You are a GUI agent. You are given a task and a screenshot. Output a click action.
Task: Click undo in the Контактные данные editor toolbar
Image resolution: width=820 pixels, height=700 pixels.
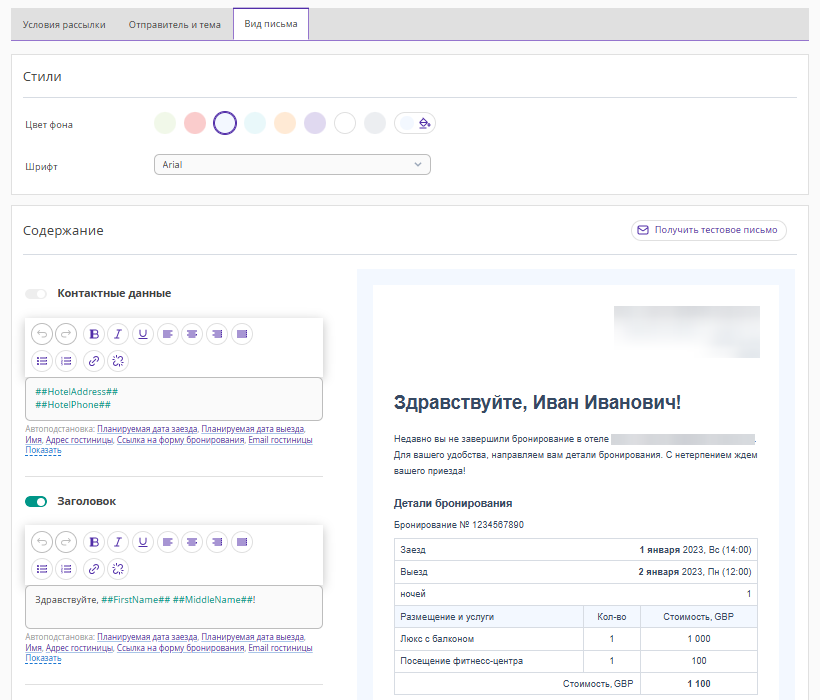point(41,335)
